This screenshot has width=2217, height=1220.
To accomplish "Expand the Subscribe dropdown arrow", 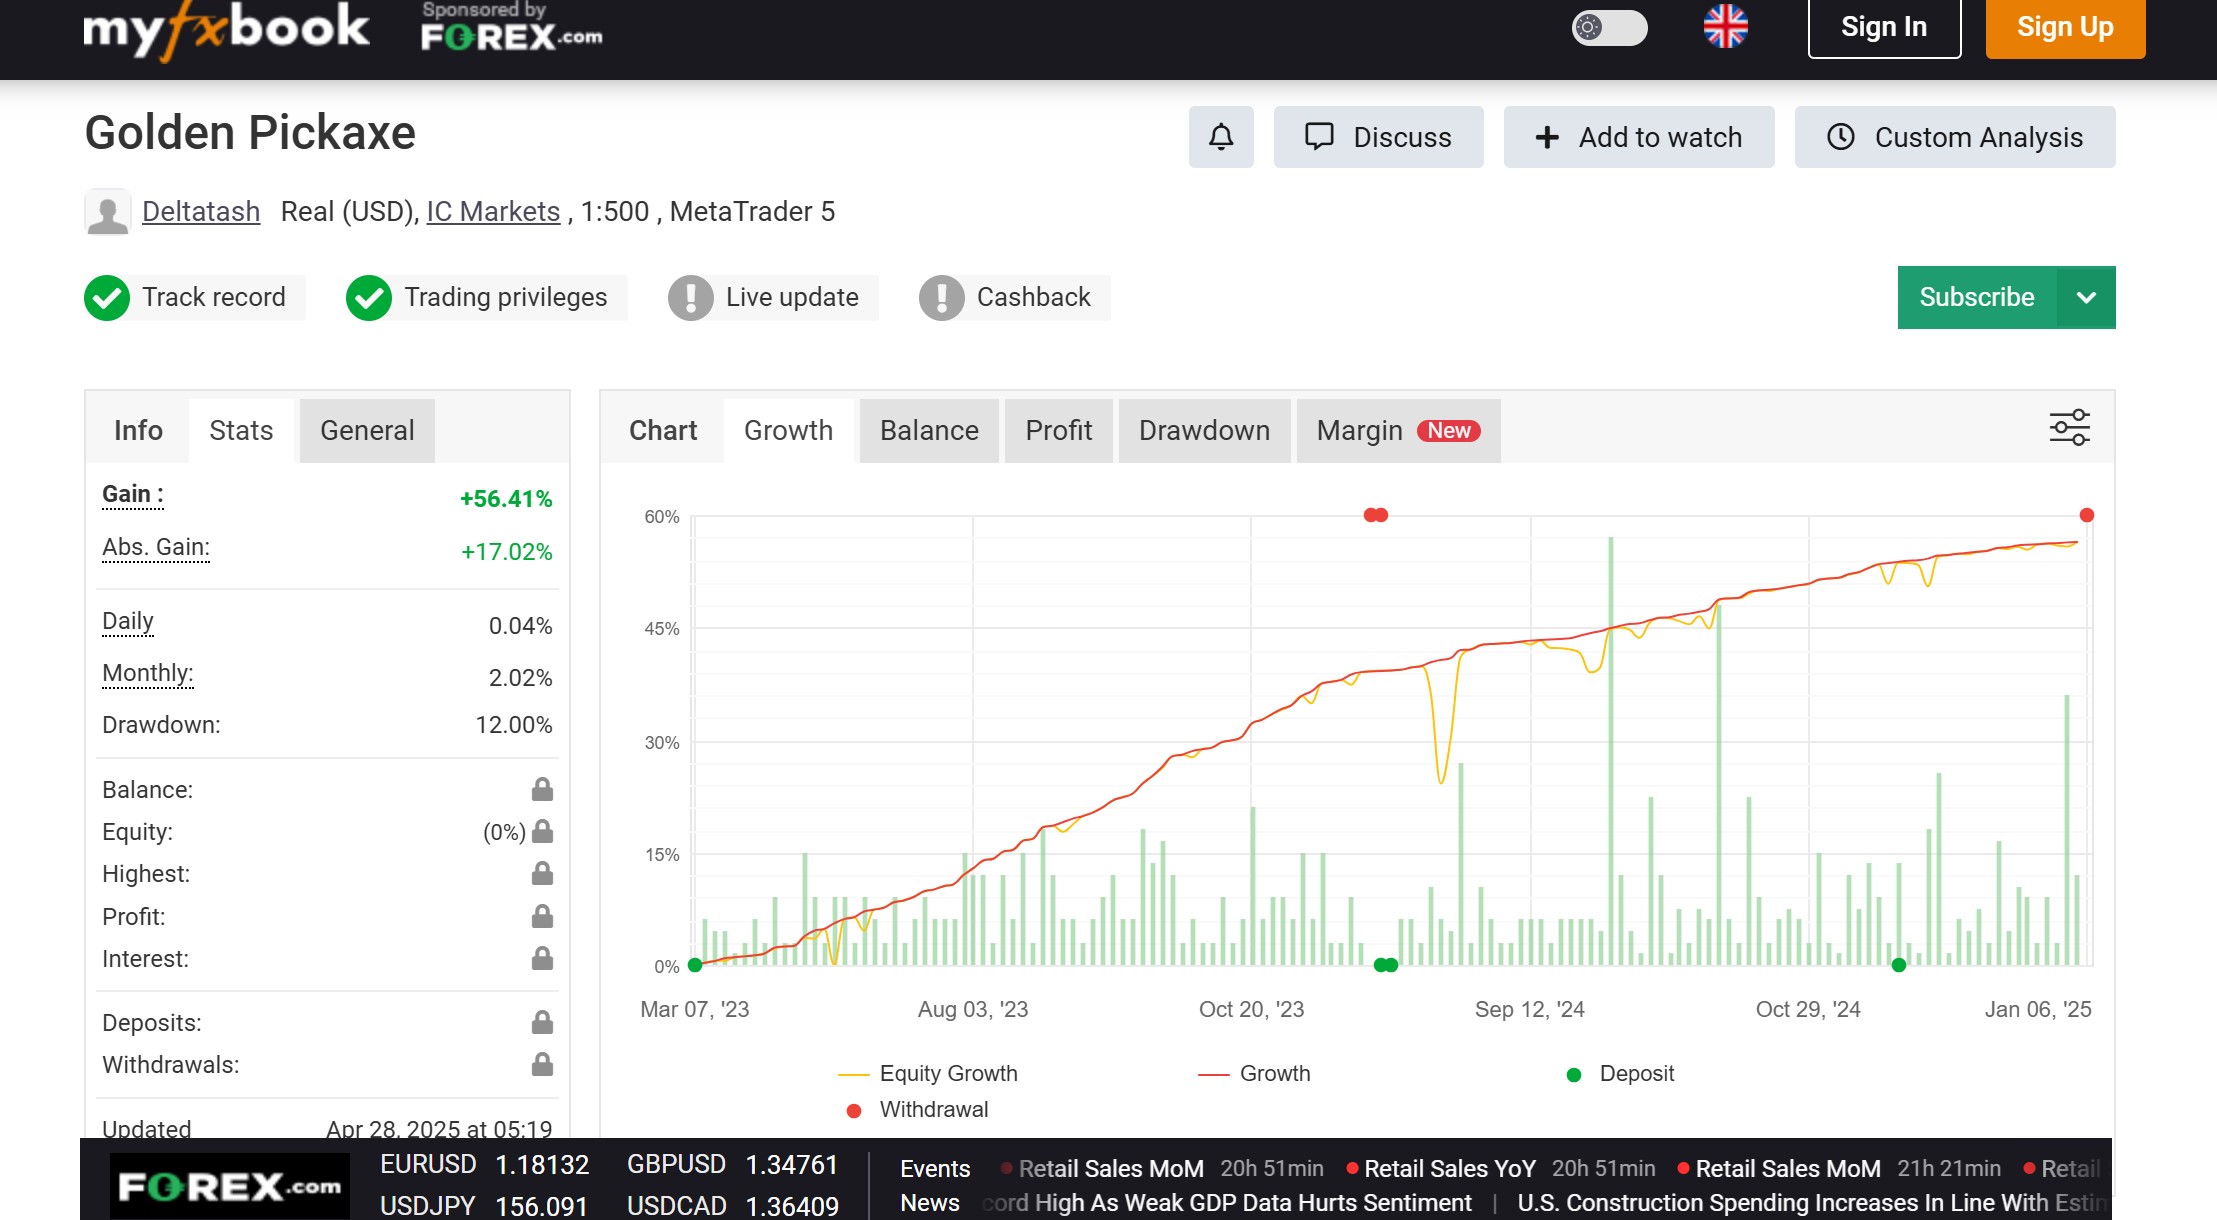I will (x=2086, y=298).
